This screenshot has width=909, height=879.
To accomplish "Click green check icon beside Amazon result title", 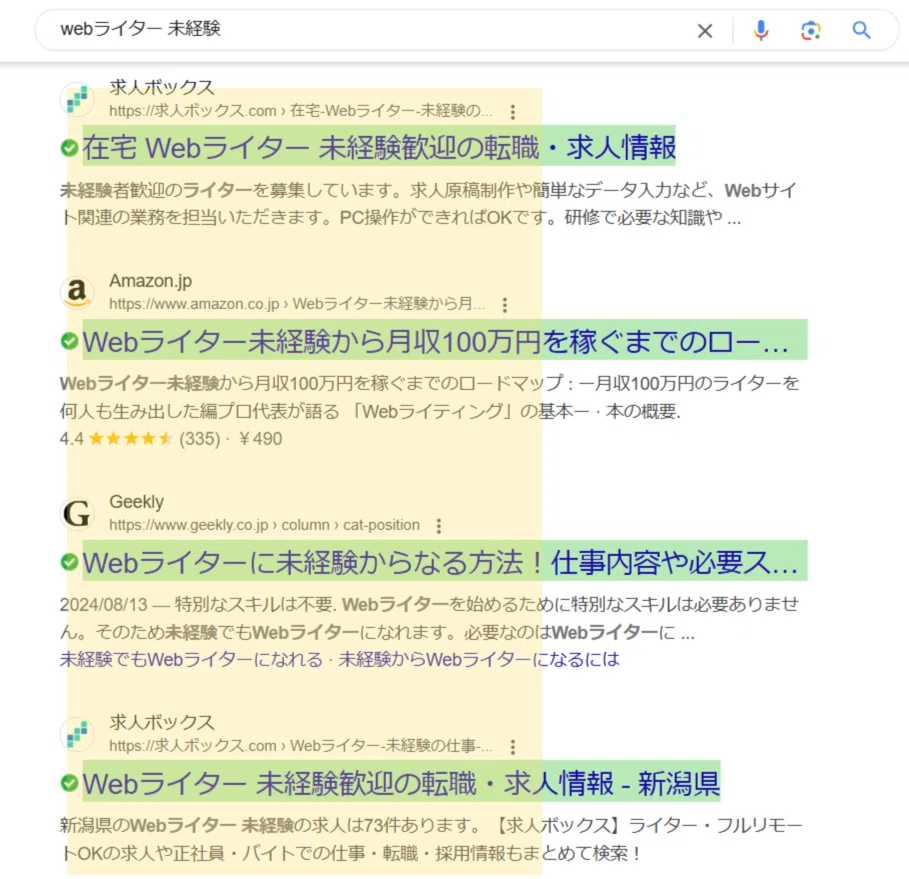I will [x=70, y=342].
